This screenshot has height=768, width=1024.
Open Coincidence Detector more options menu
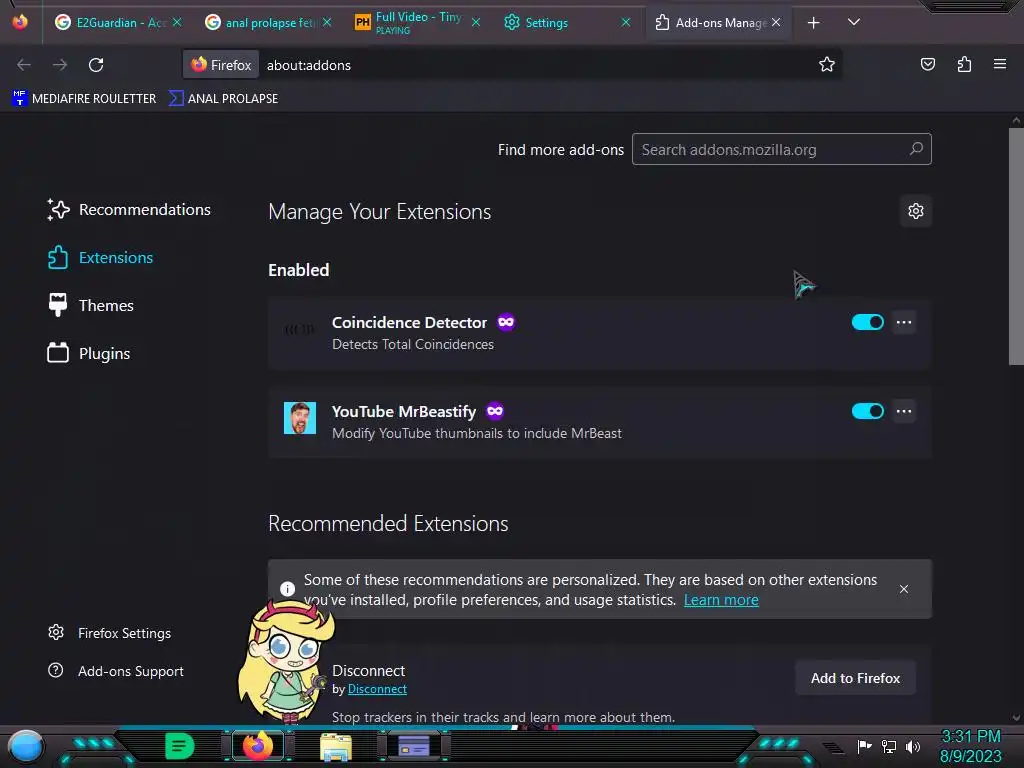pos(904,322)
